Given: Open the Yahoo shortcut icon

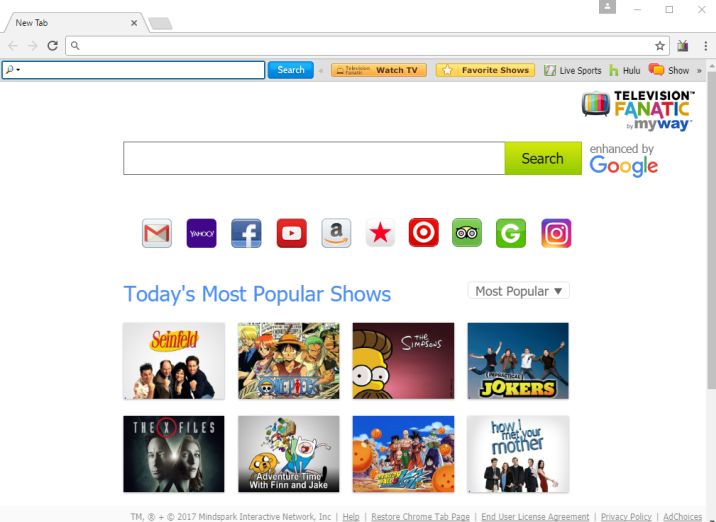Looking at the screenshot, I should [x=201, y=233].
